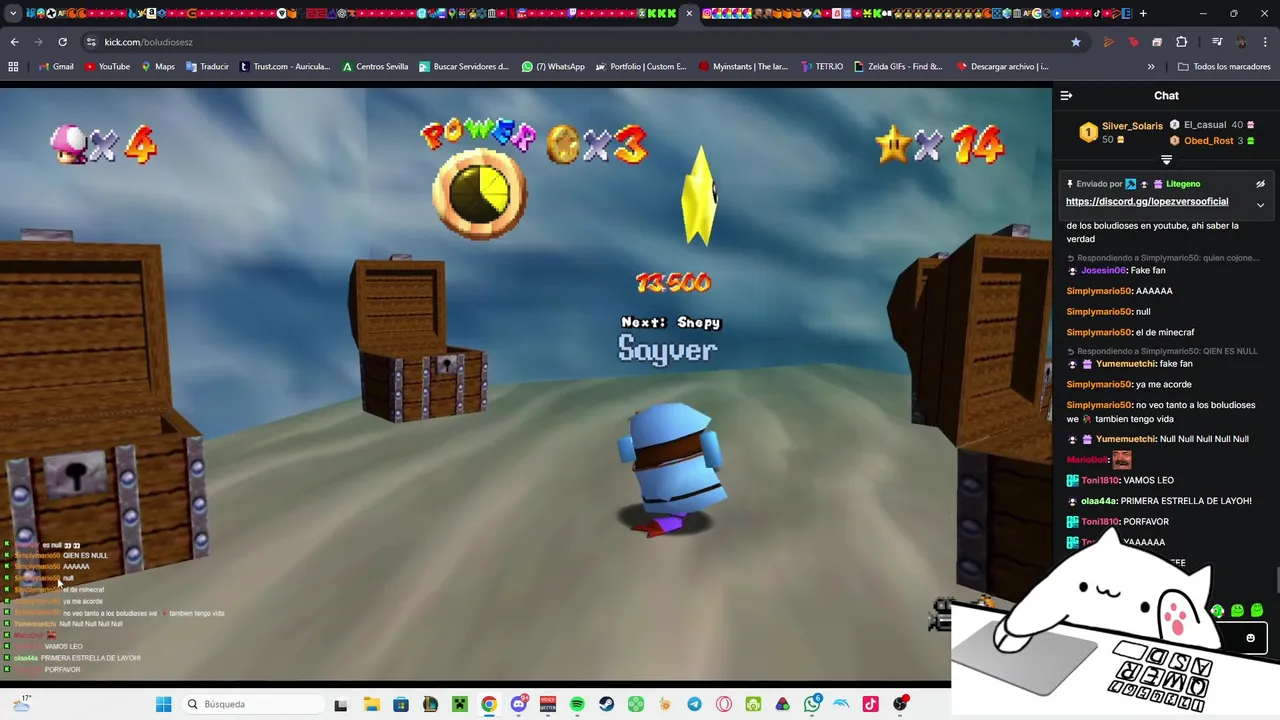Viewport: 1280px width, 720px height.
Task: Open the WhatsApp bookmark
Action: 553,67
